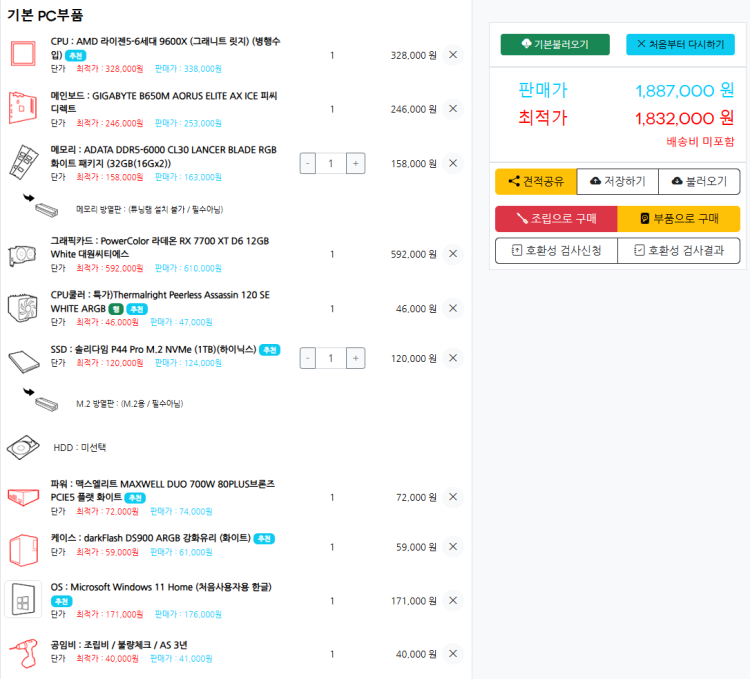Increase SSD quantity with plus button
Image resolution: width=750 pixels, height=679 pixels.
click(x=355, y=358)
